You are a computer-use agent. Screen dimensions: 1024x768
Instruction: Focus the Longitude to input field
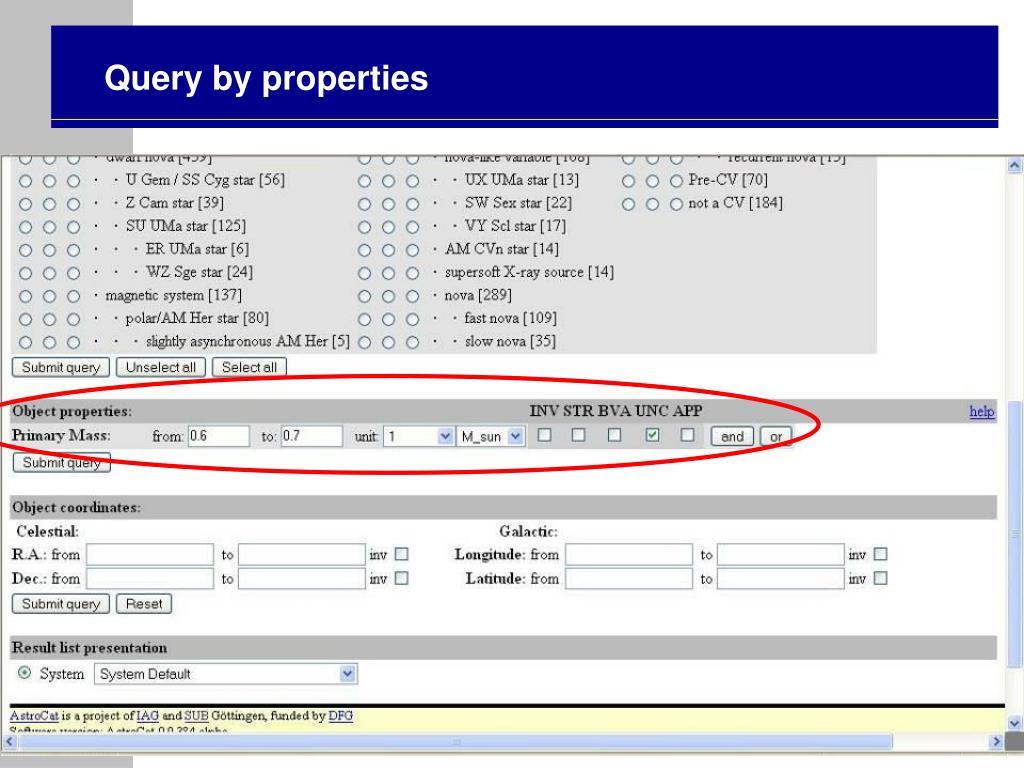coord(780,554)
